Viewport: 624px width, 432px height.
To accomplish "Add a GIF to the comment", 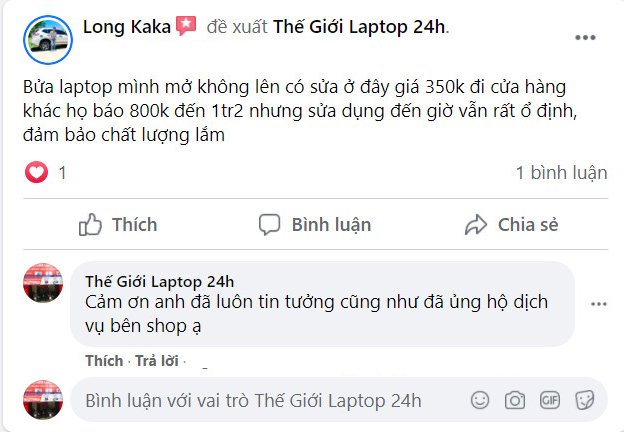I will tap(550, 400).
